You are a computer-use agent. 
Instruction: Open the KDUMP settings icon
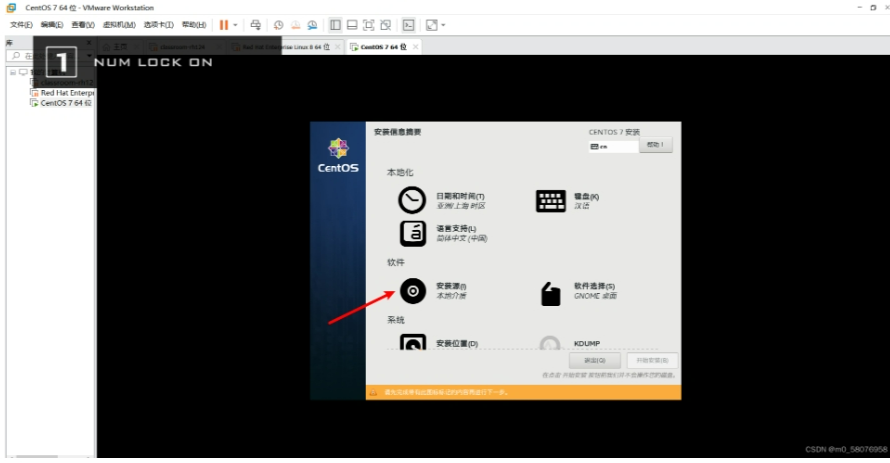coord(549,343)
